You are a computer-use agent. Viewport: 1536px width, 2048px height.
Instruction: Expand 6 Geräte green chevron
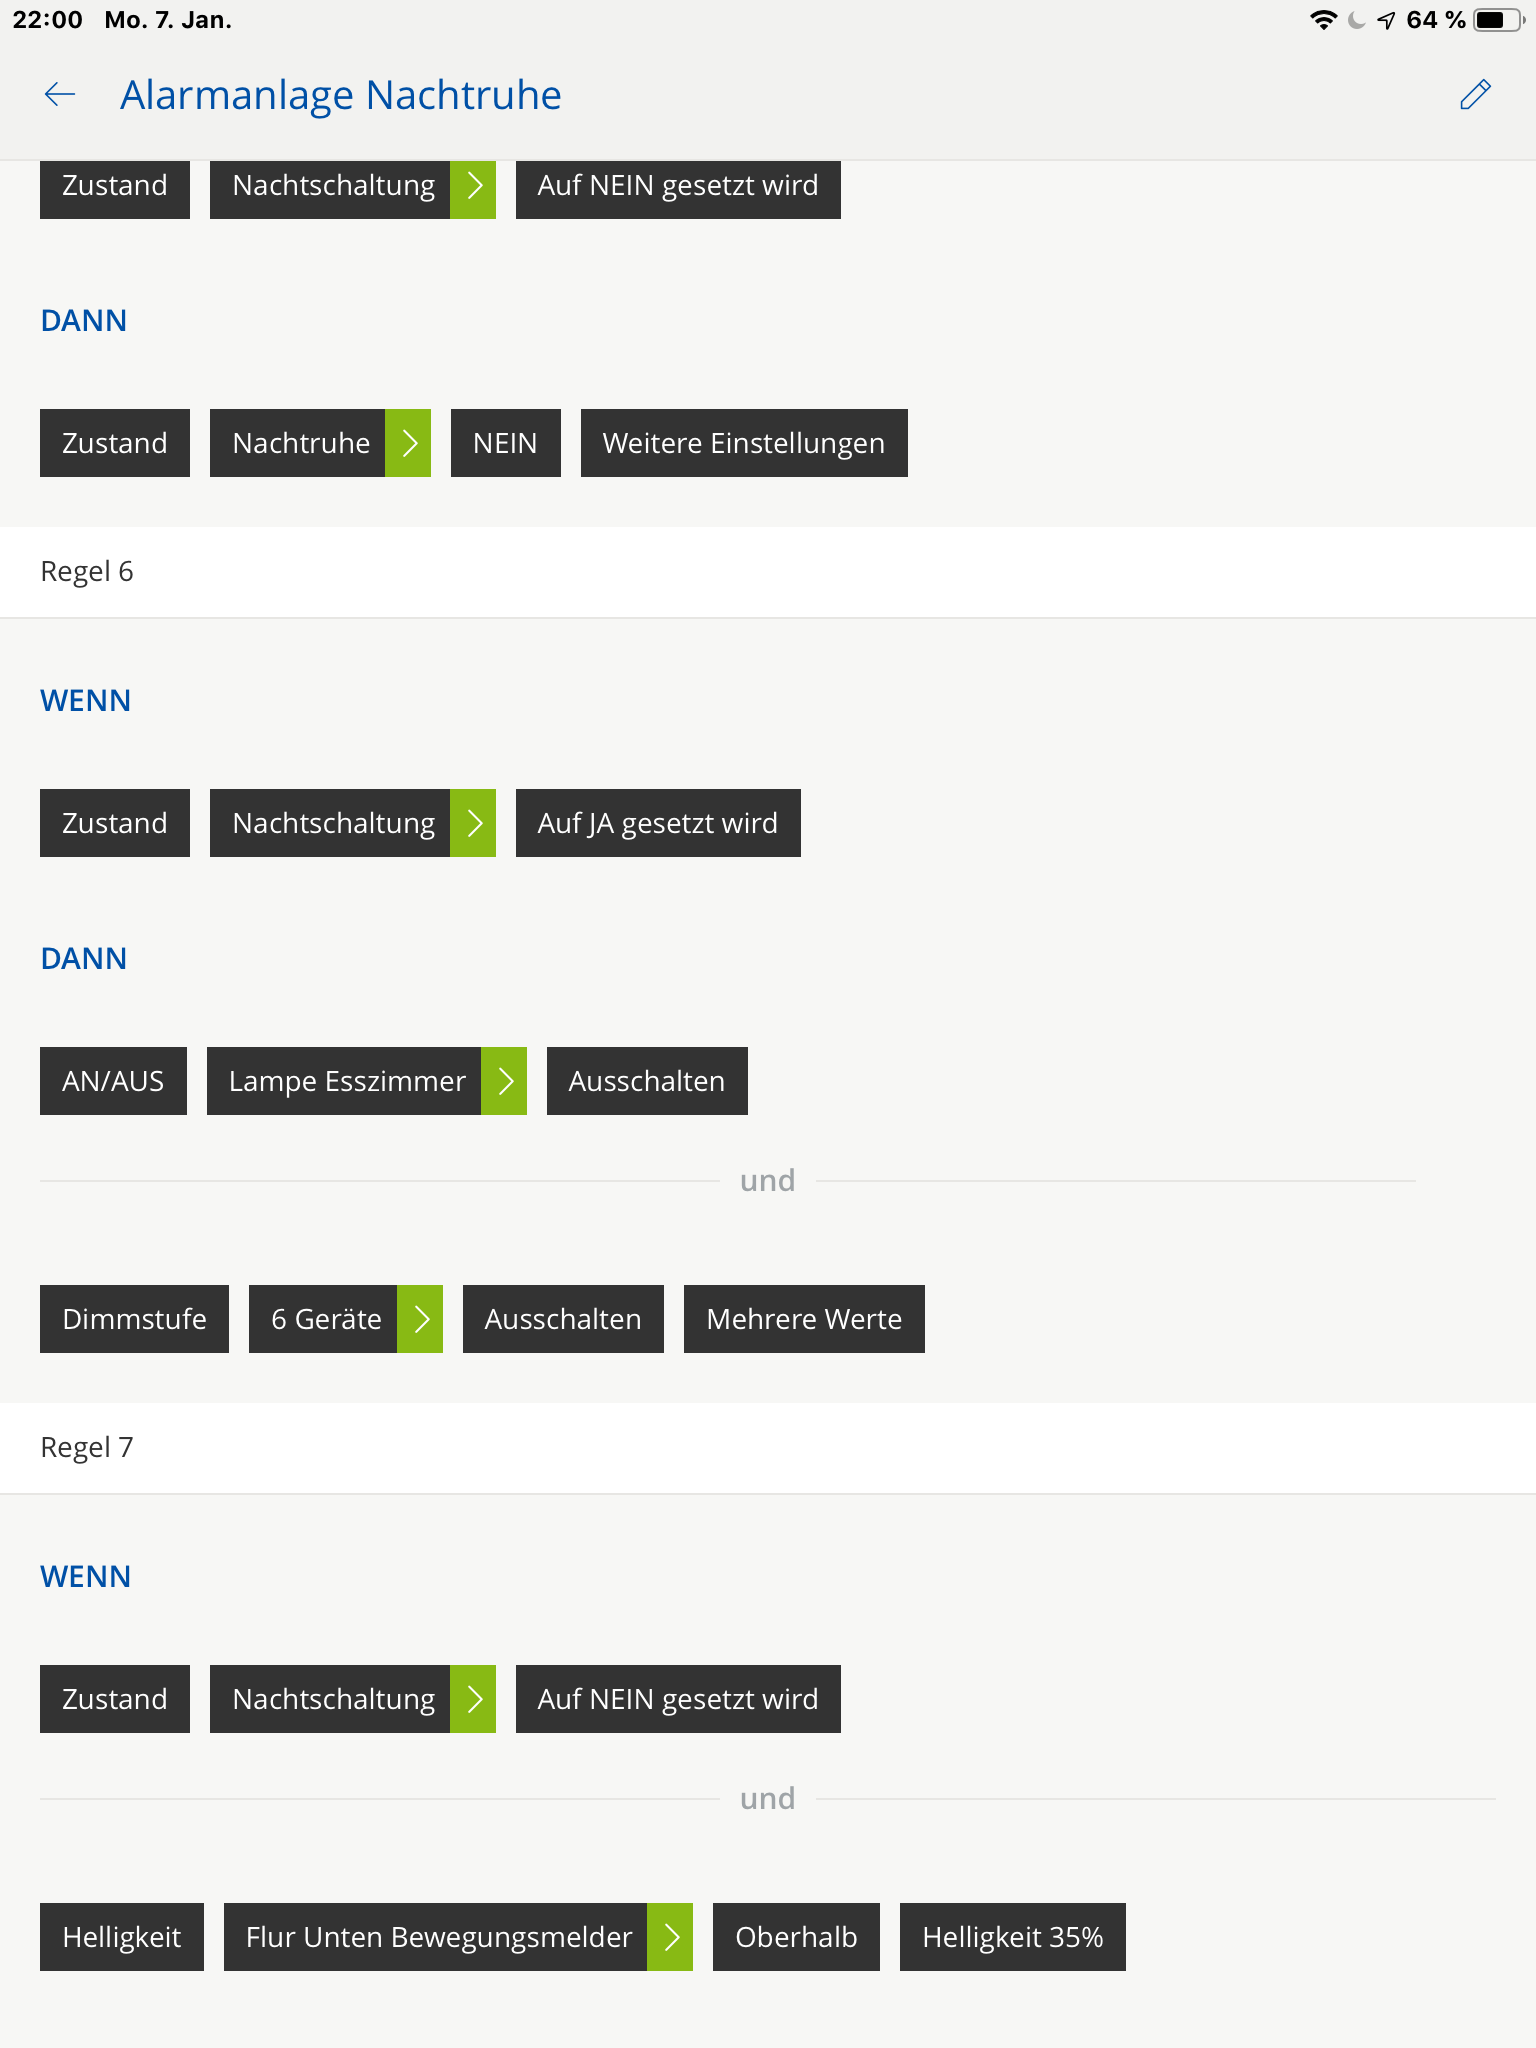coord(420,1319)
